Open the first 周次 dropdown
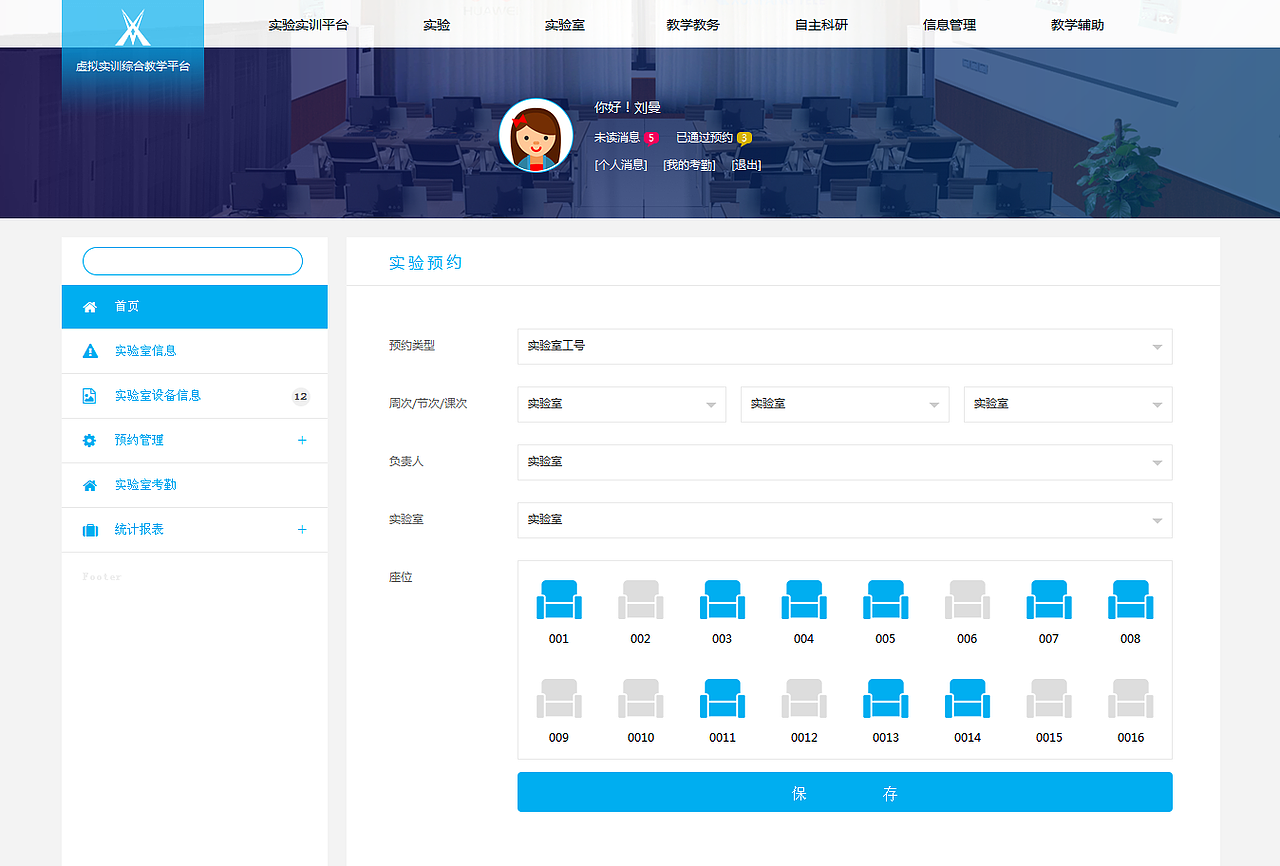This screenshot has height=866, width=1280. coord(622,404)
